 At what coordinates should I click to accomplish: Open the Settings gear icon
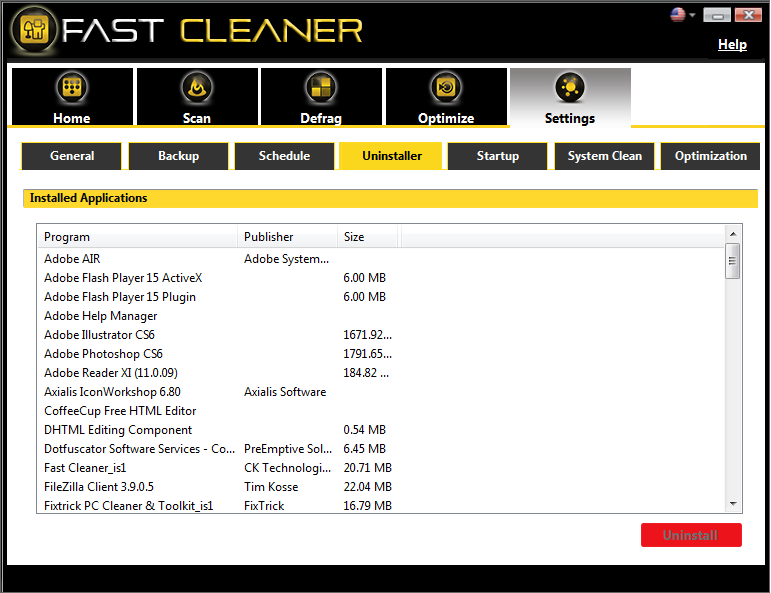(570, 88)
